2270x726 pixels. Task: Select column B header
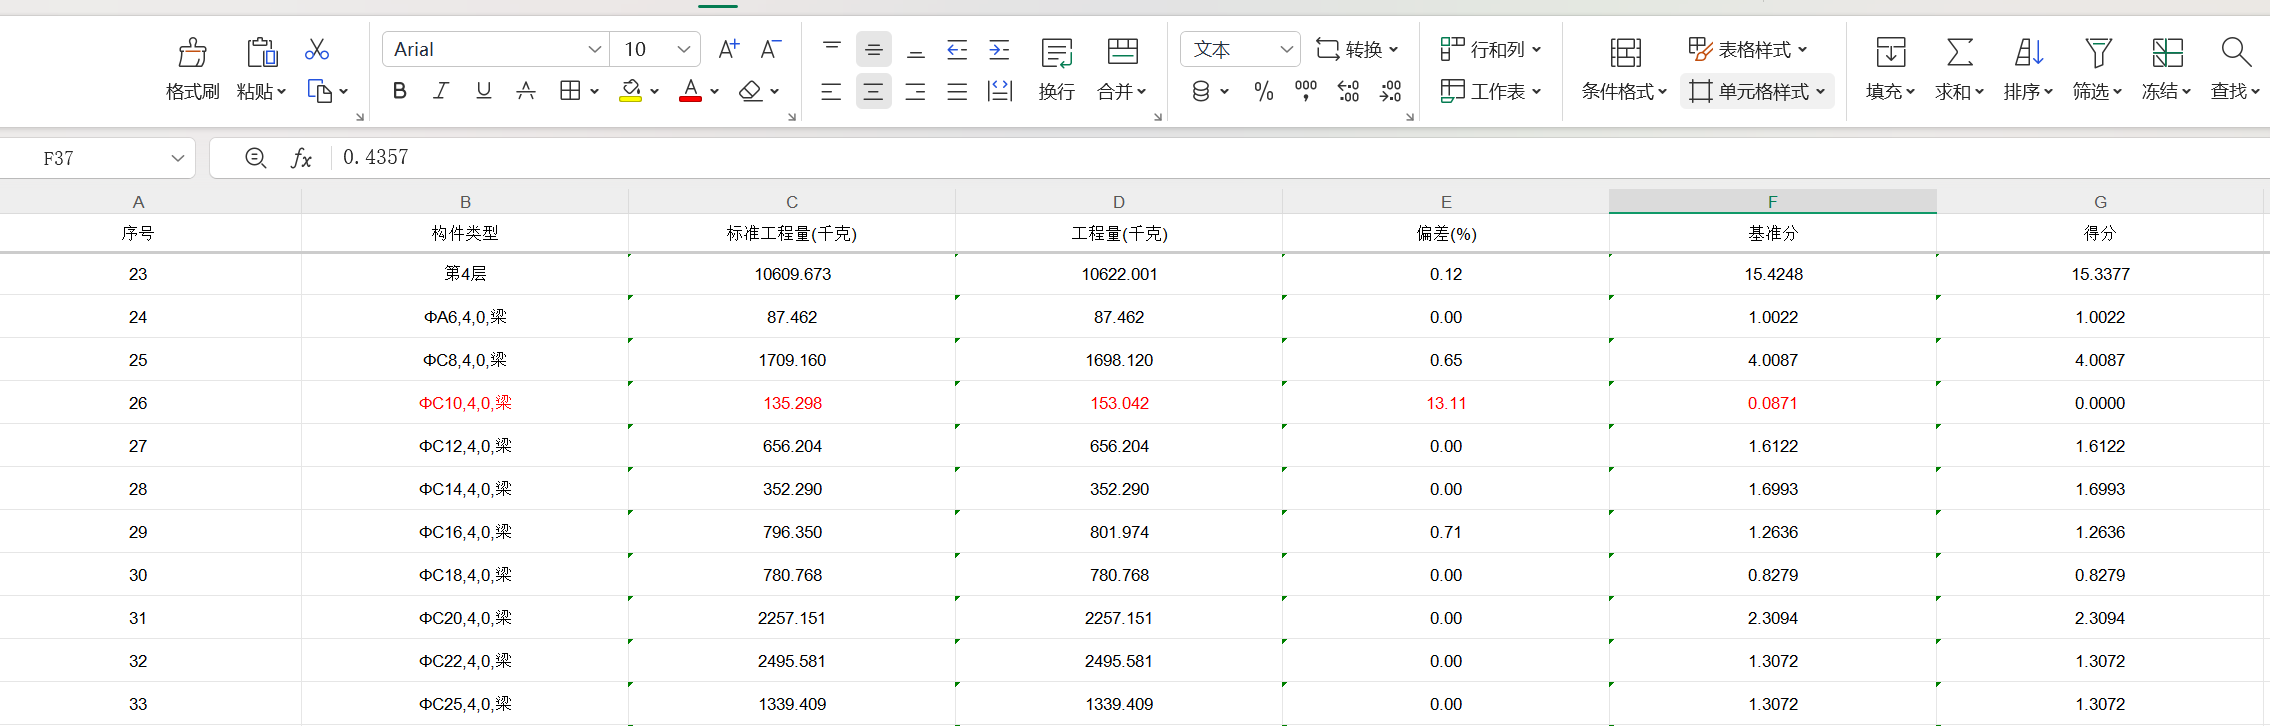[465, 202]
